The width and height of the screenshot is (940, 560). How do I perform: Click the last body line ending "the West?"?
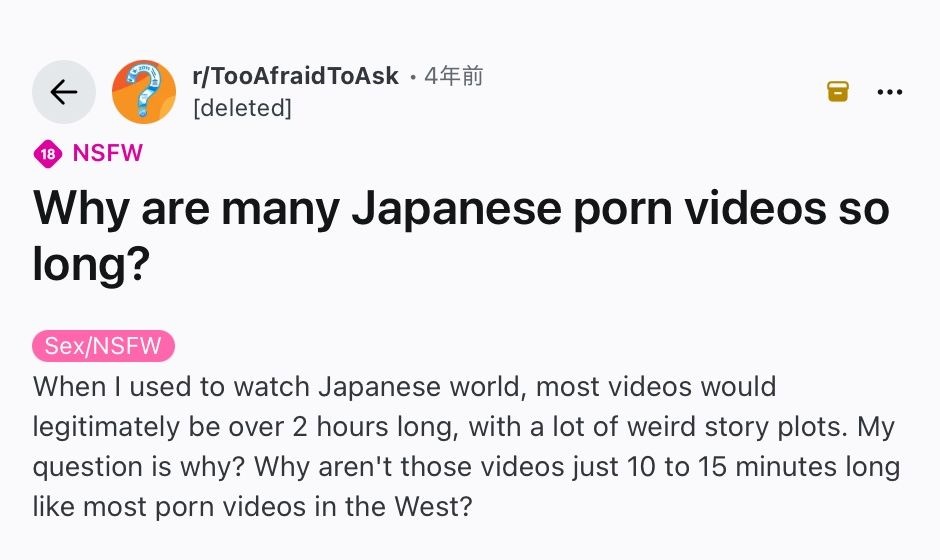(252, 506)
